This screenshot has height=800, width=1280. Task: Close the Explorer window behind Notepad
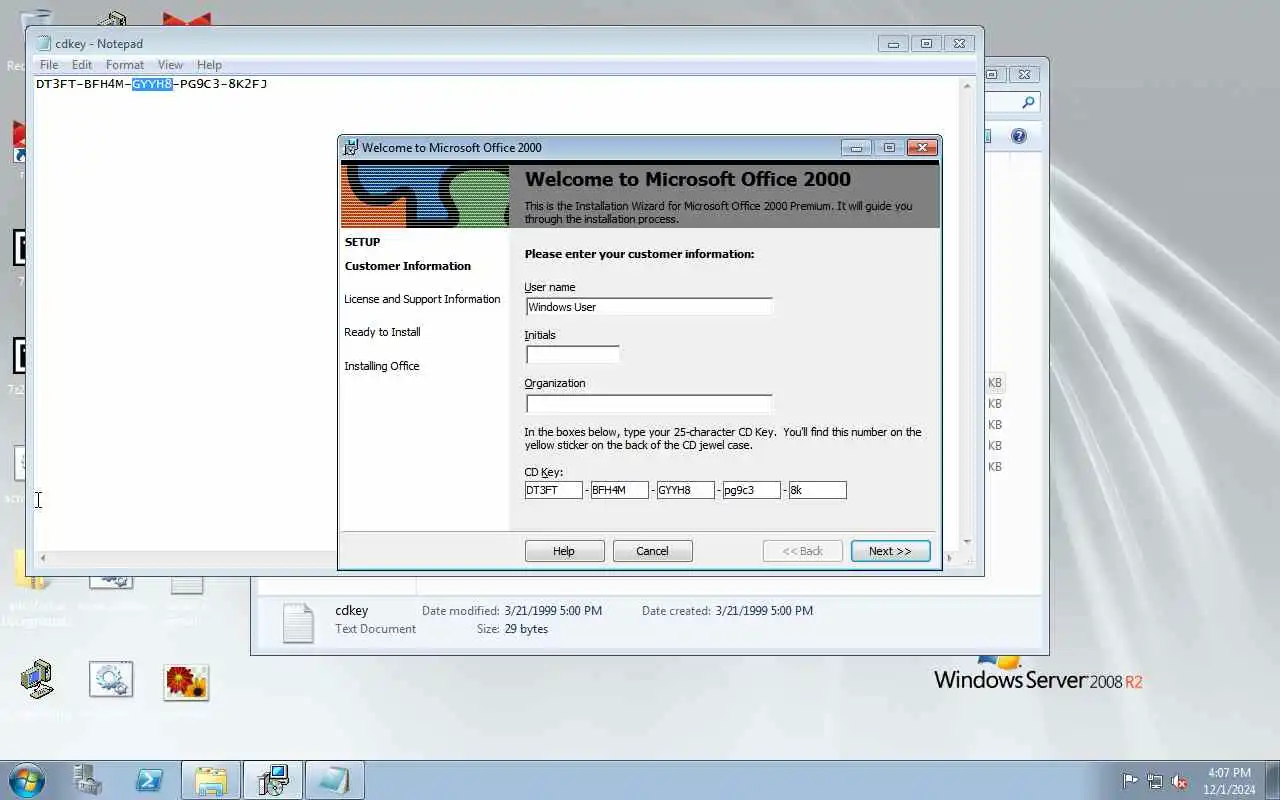point(1024,74)
